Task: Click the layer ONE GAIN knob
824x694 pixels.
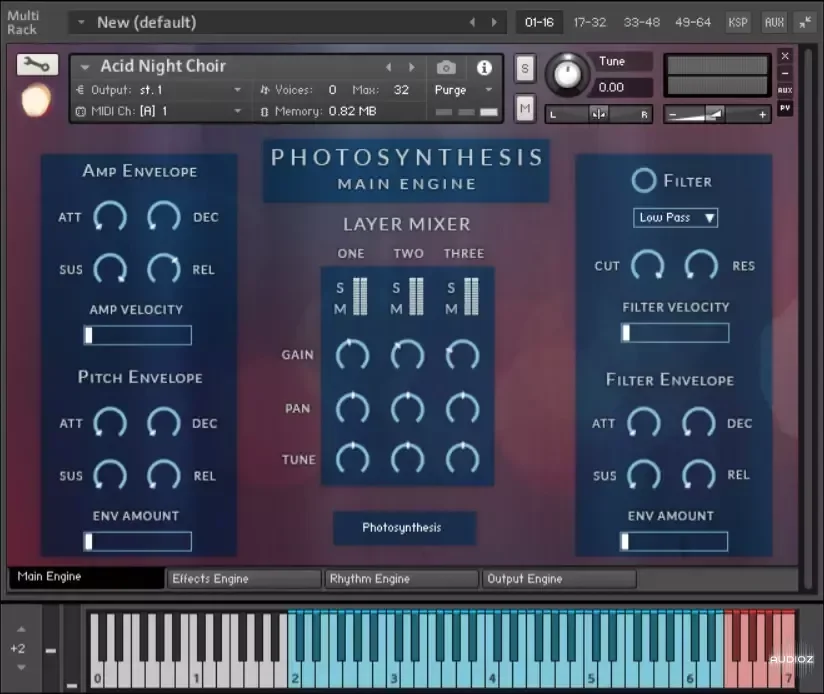Action: (352, 355)
